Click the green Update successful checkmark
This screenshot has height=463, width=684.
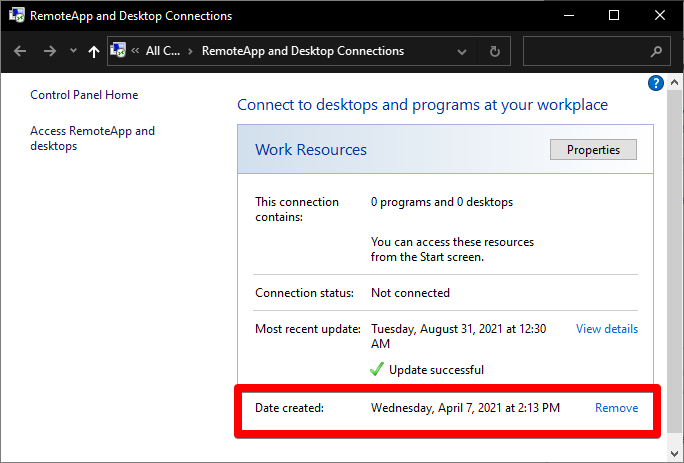coord(377,369)
